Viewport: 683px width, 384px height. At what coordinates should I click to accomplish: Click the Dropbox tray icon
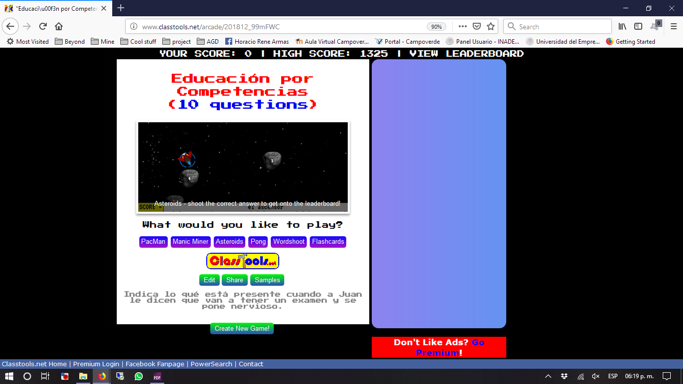[564, 376]
